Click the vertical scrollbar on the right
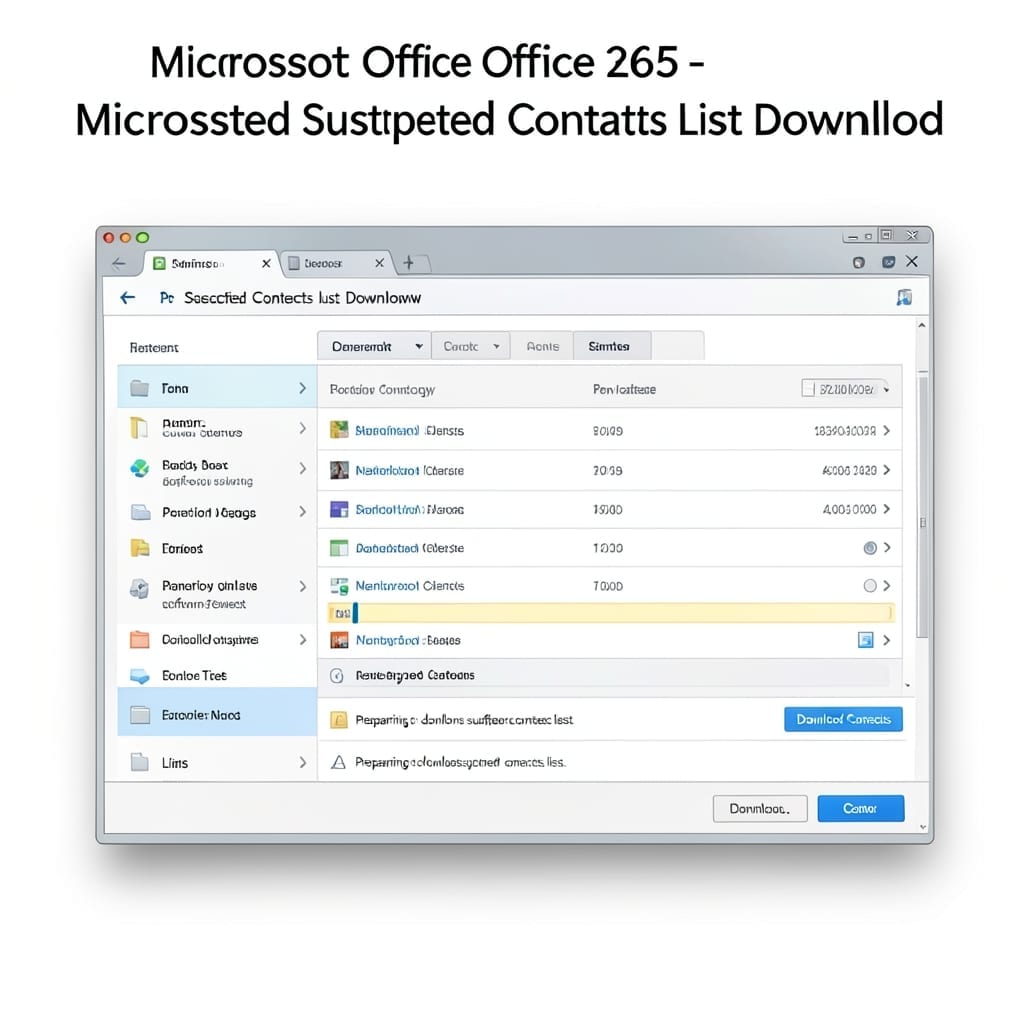The image size is (1024, 1024). 923,506
